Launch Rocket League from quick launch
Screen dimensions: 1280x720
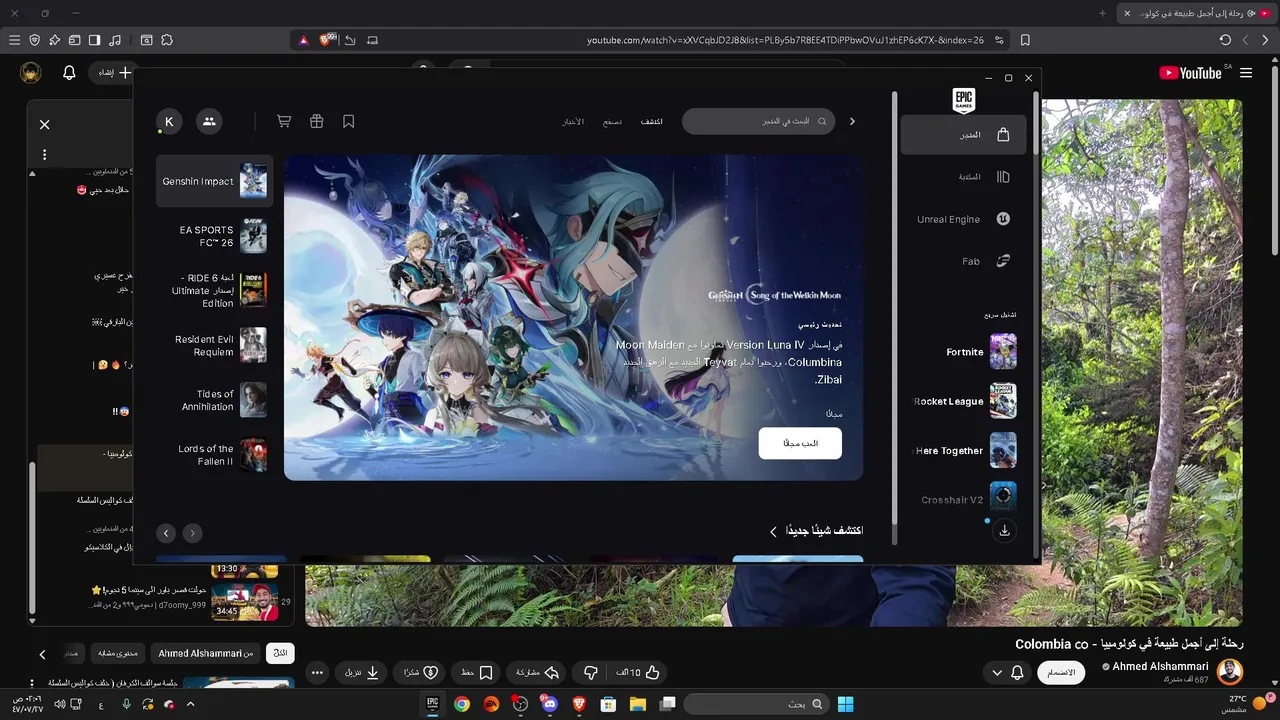pos(964,401)
